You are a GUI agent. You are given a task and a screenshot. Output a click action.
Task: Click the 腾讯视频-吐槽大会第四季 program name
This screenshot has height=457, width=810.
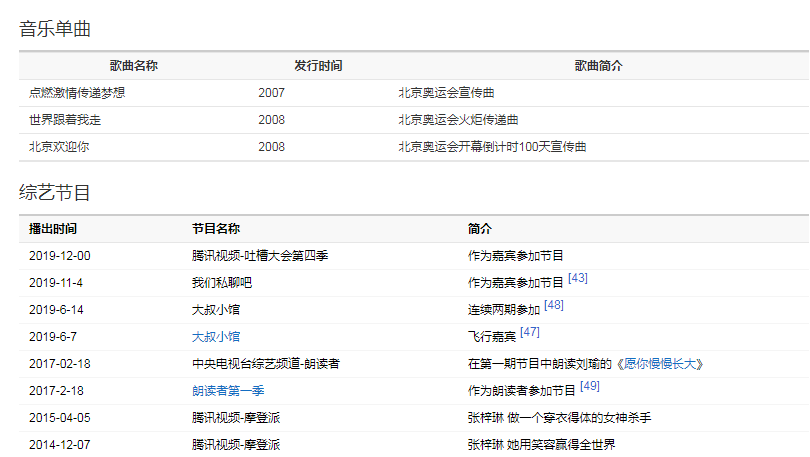click(260, 256)
